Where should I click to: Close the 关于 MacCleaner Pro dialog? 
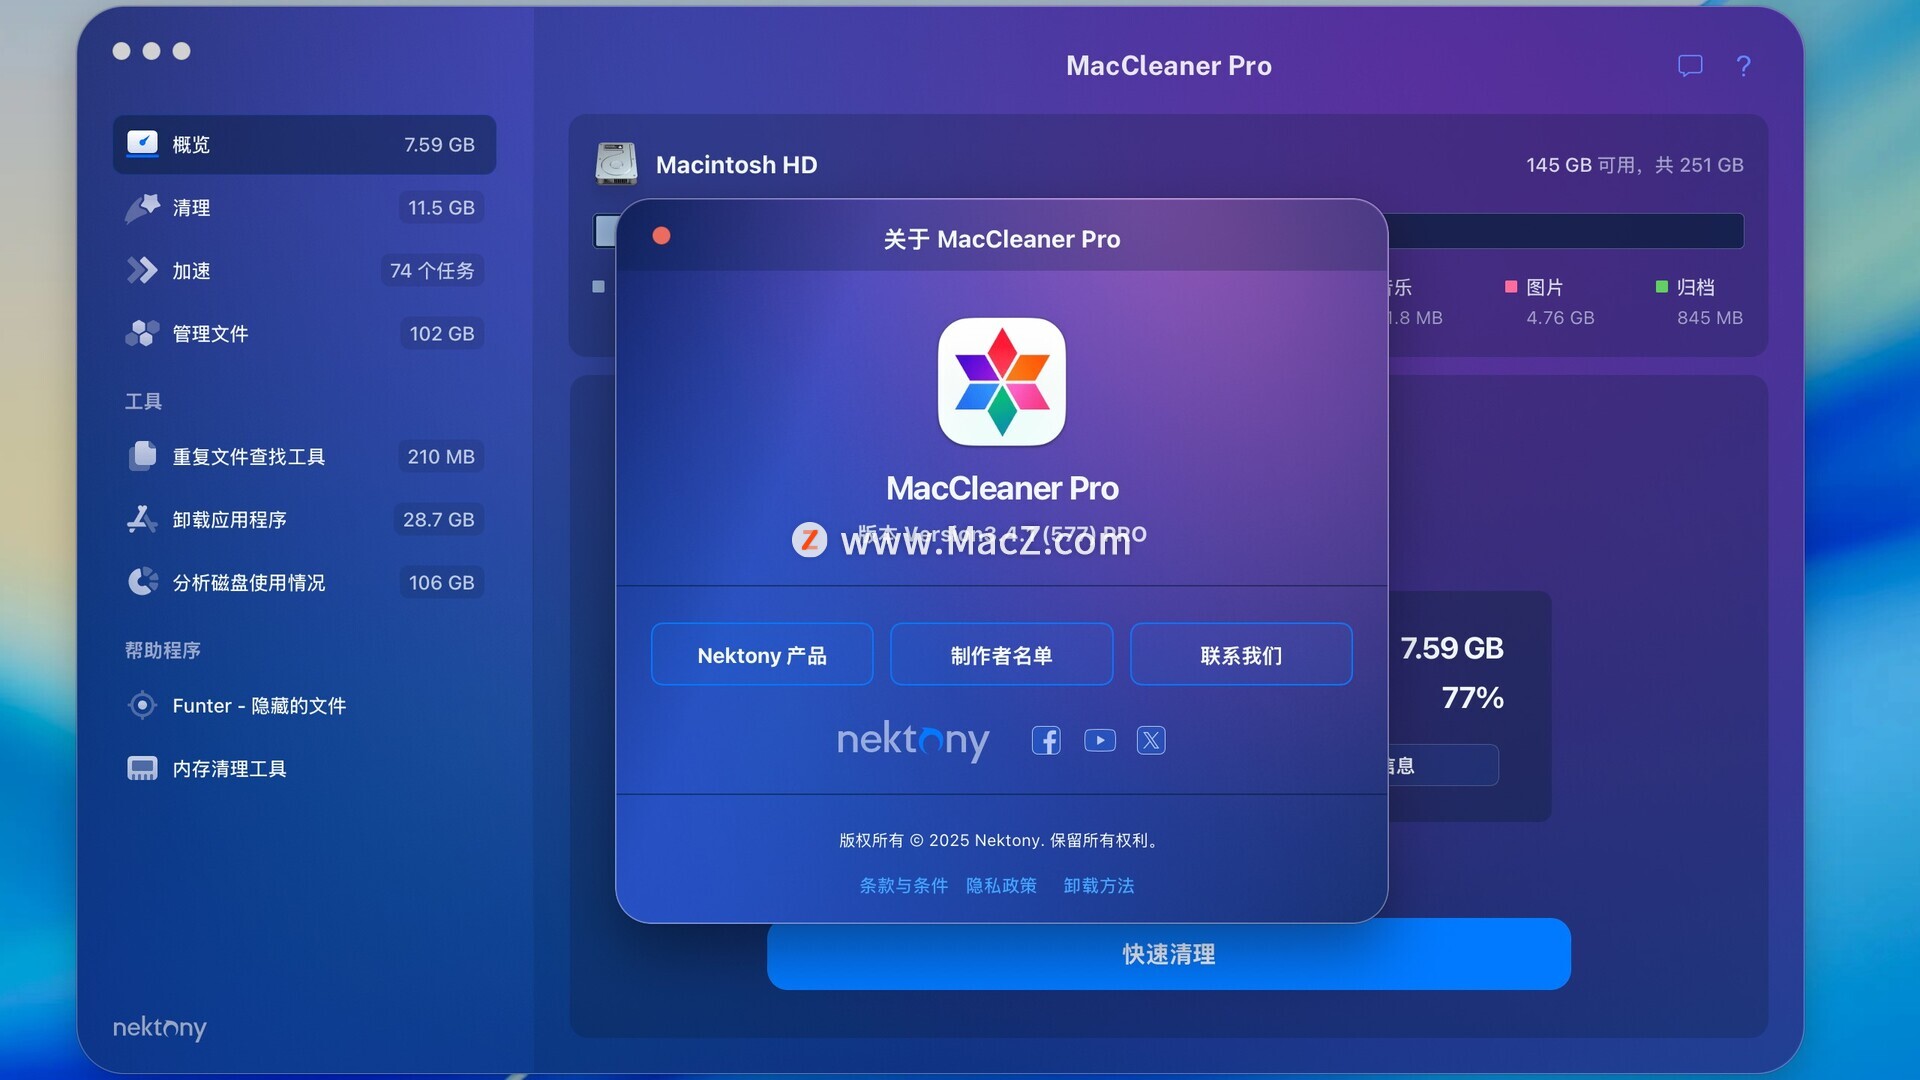[x=661, y=236]
